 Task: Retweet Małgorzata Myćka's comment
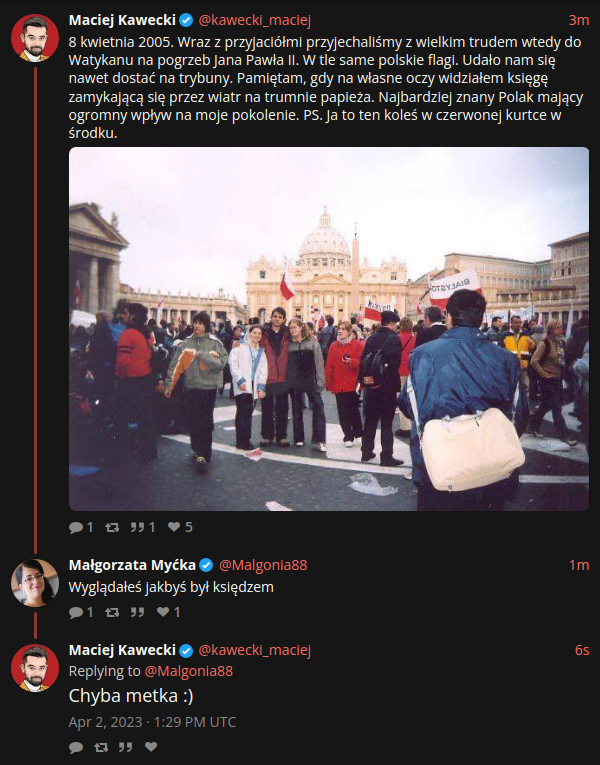[x=112, y=612]
